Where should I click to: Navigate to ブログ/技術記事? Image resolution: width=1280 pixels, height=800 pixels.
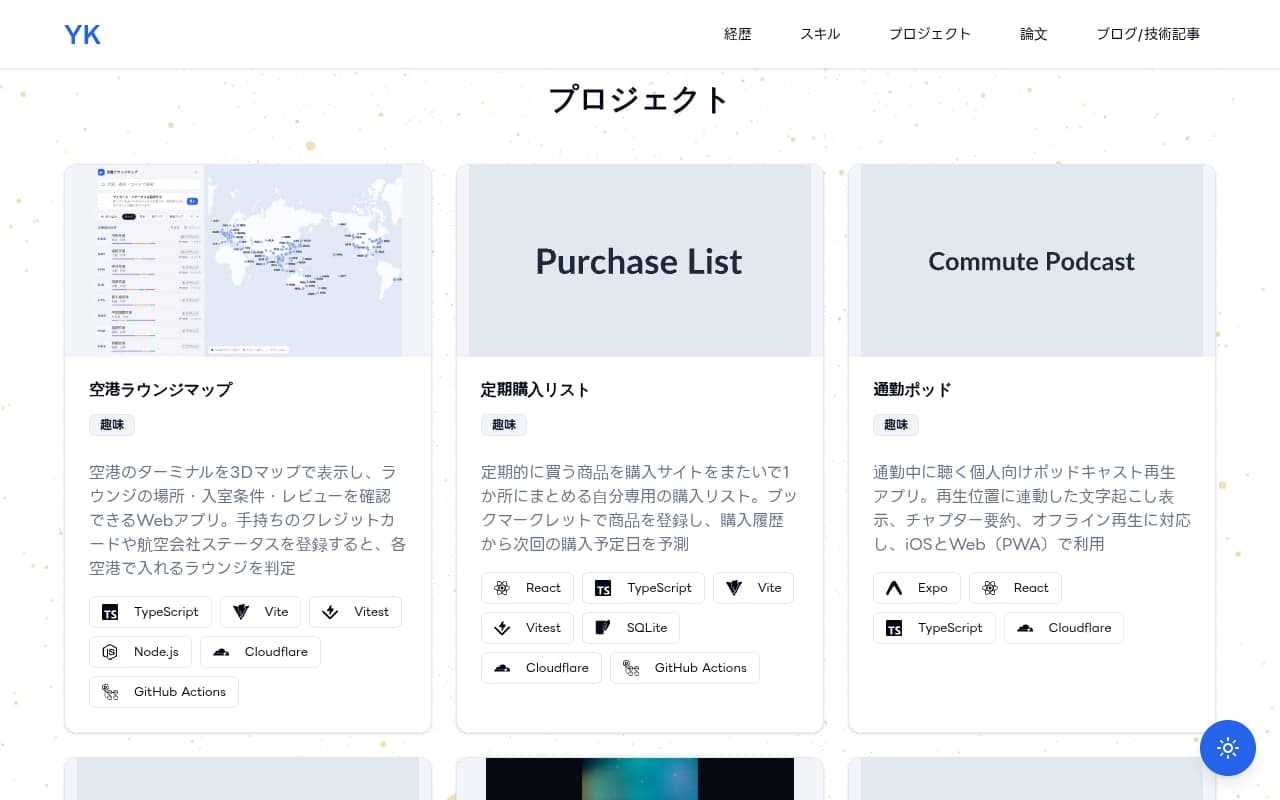pos(1148,34)
